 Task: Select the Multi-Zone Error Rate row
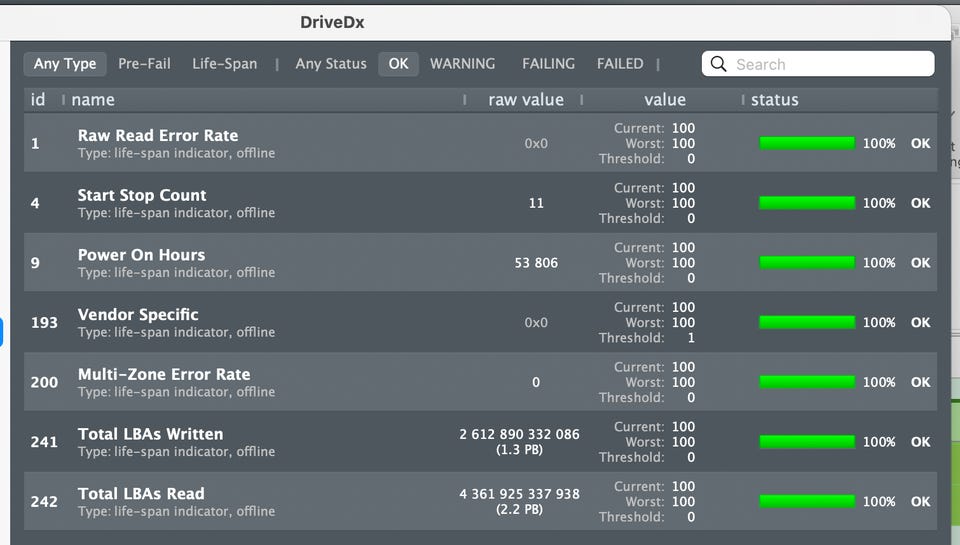coord(481,382)
